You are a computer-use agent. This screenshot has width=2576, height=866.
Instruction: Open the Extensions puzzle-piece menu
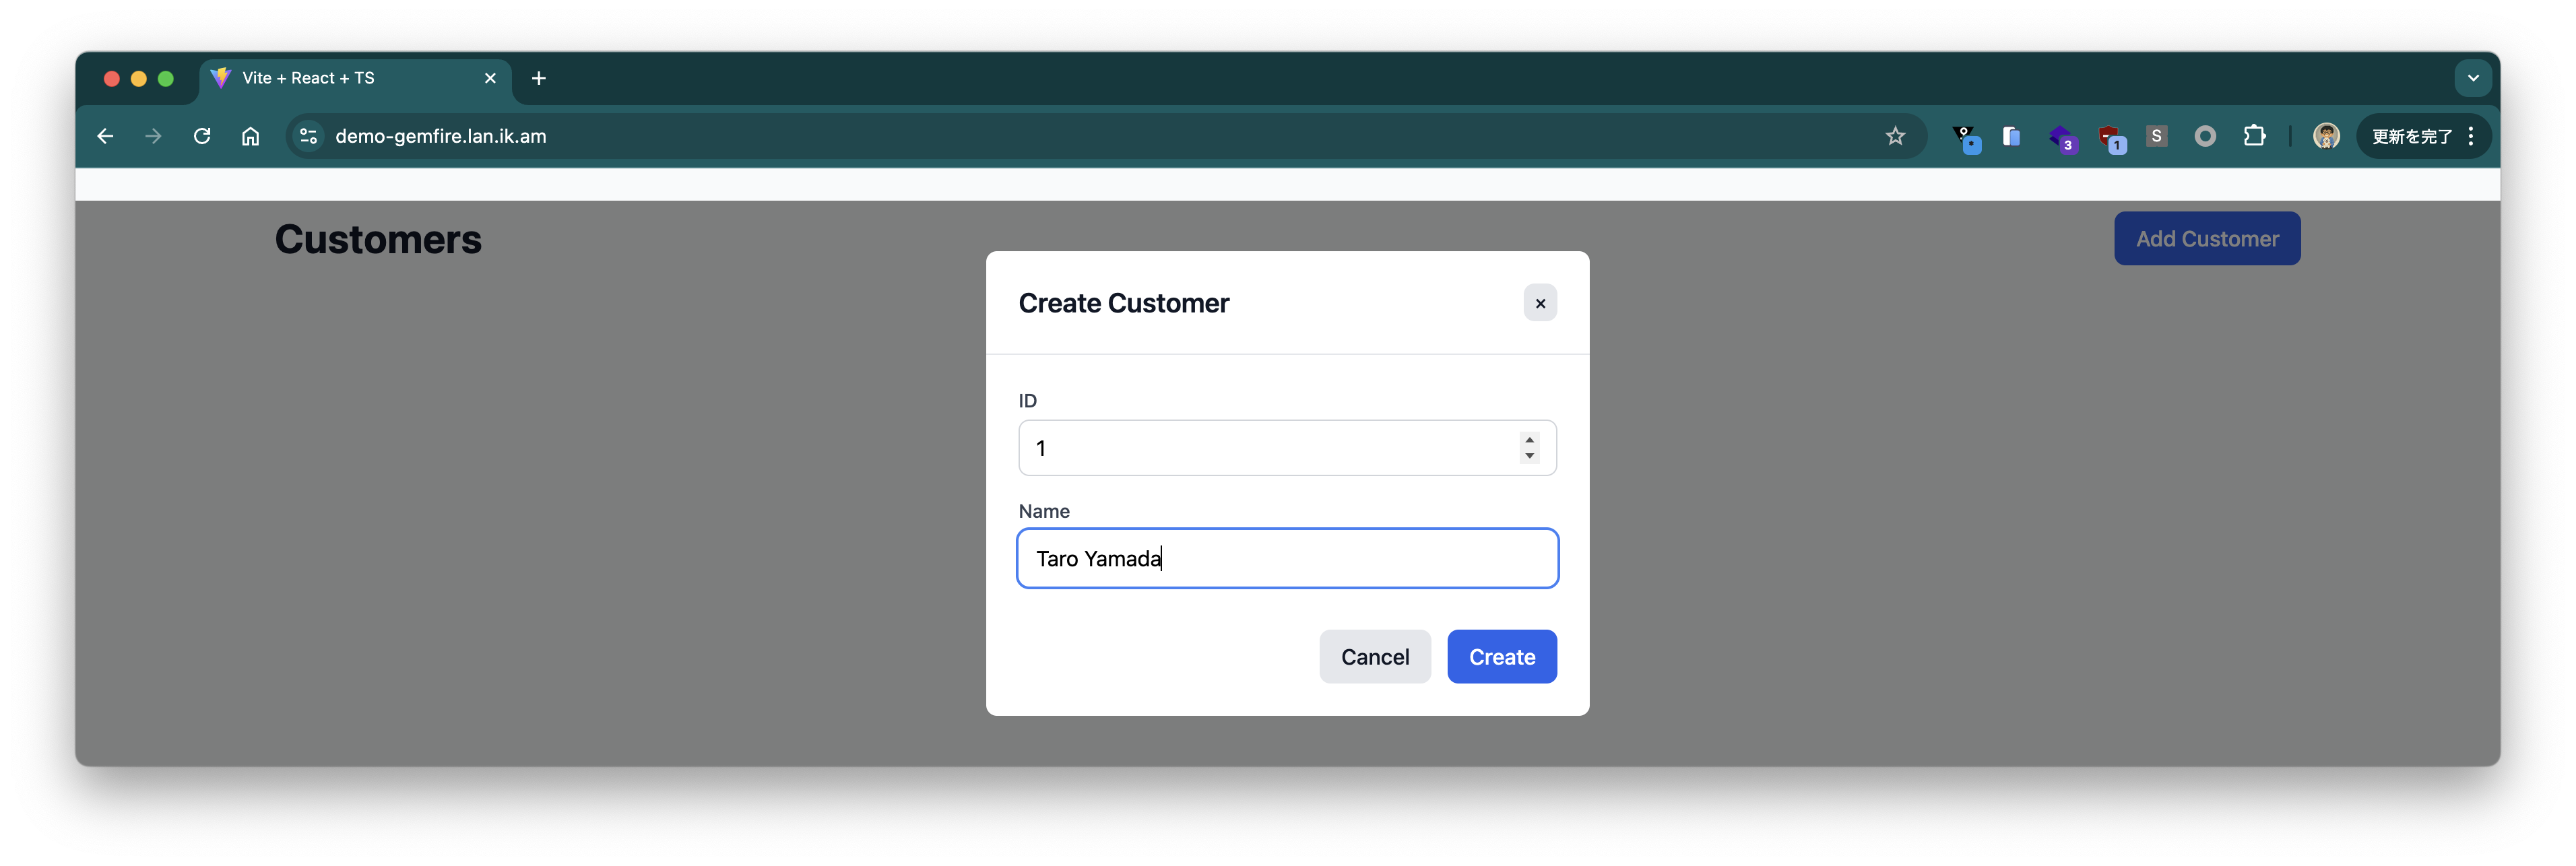[x=2254, y=136]
